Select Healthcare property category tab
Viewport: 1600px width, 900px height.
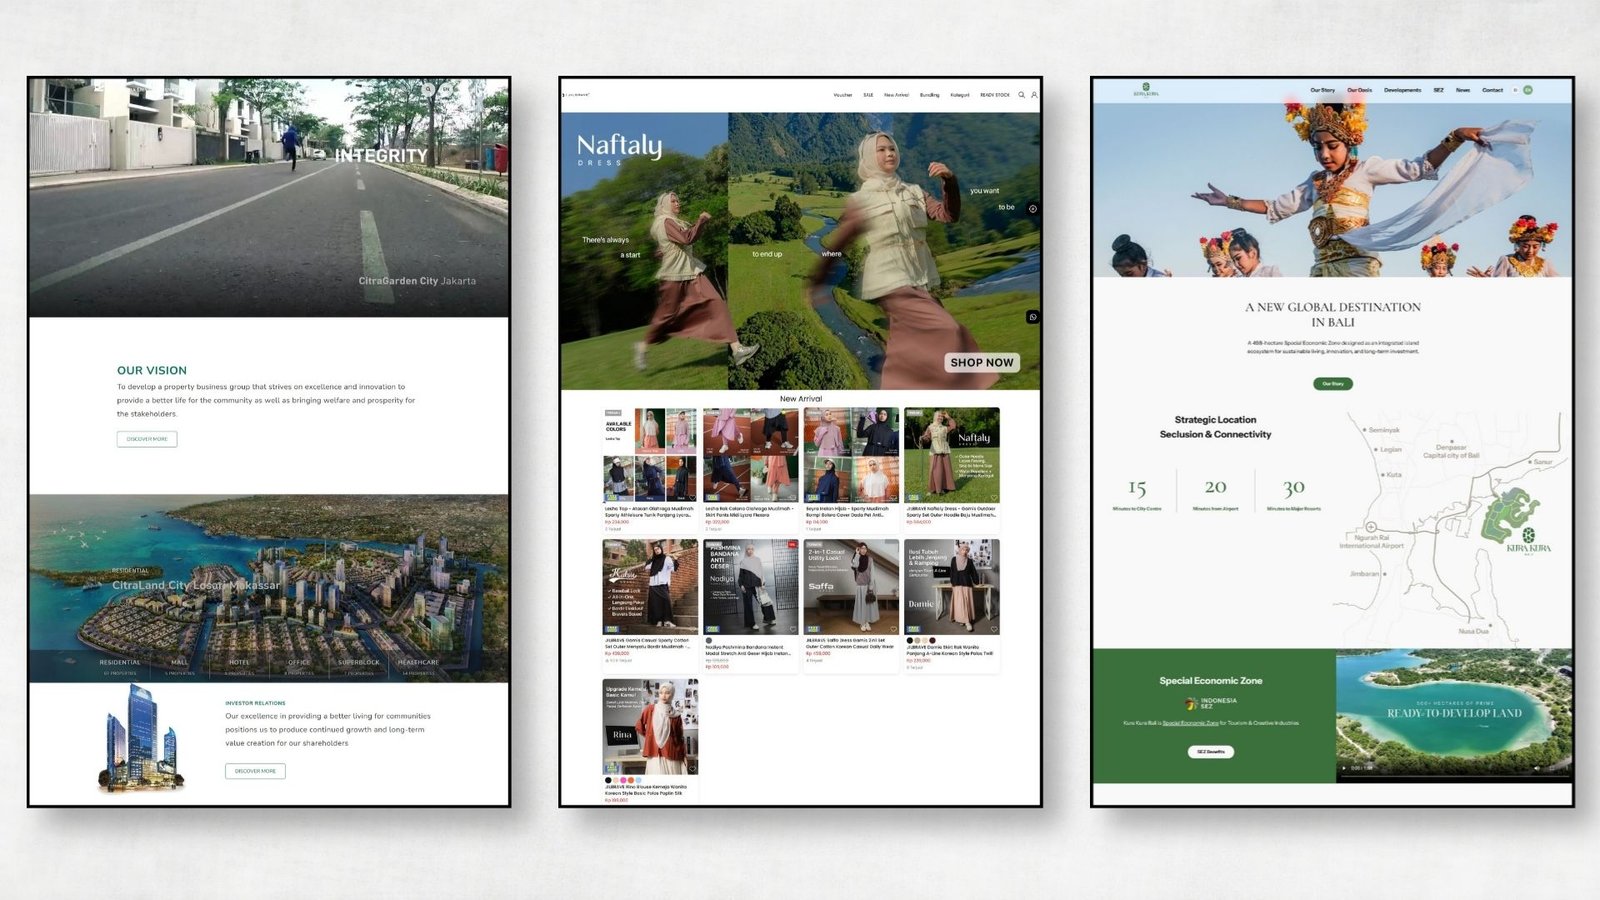coord(418,665)
